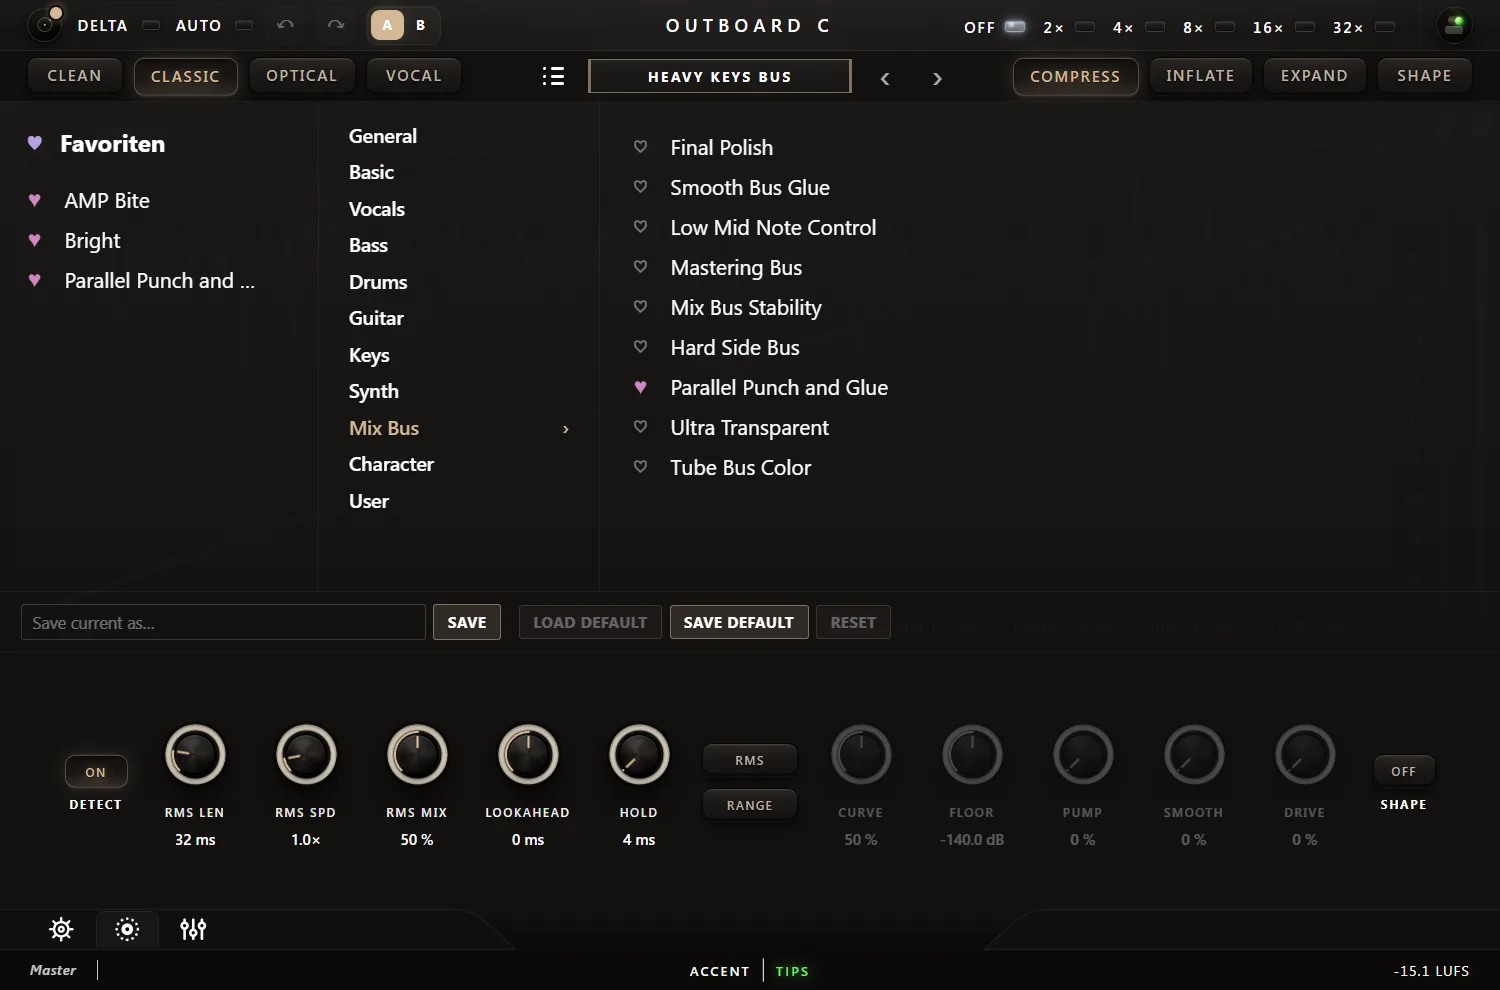Click the RMS MIX knob
Viewport: 1500px width, 990px height.
pyautogui.click(x=417, y=755)
